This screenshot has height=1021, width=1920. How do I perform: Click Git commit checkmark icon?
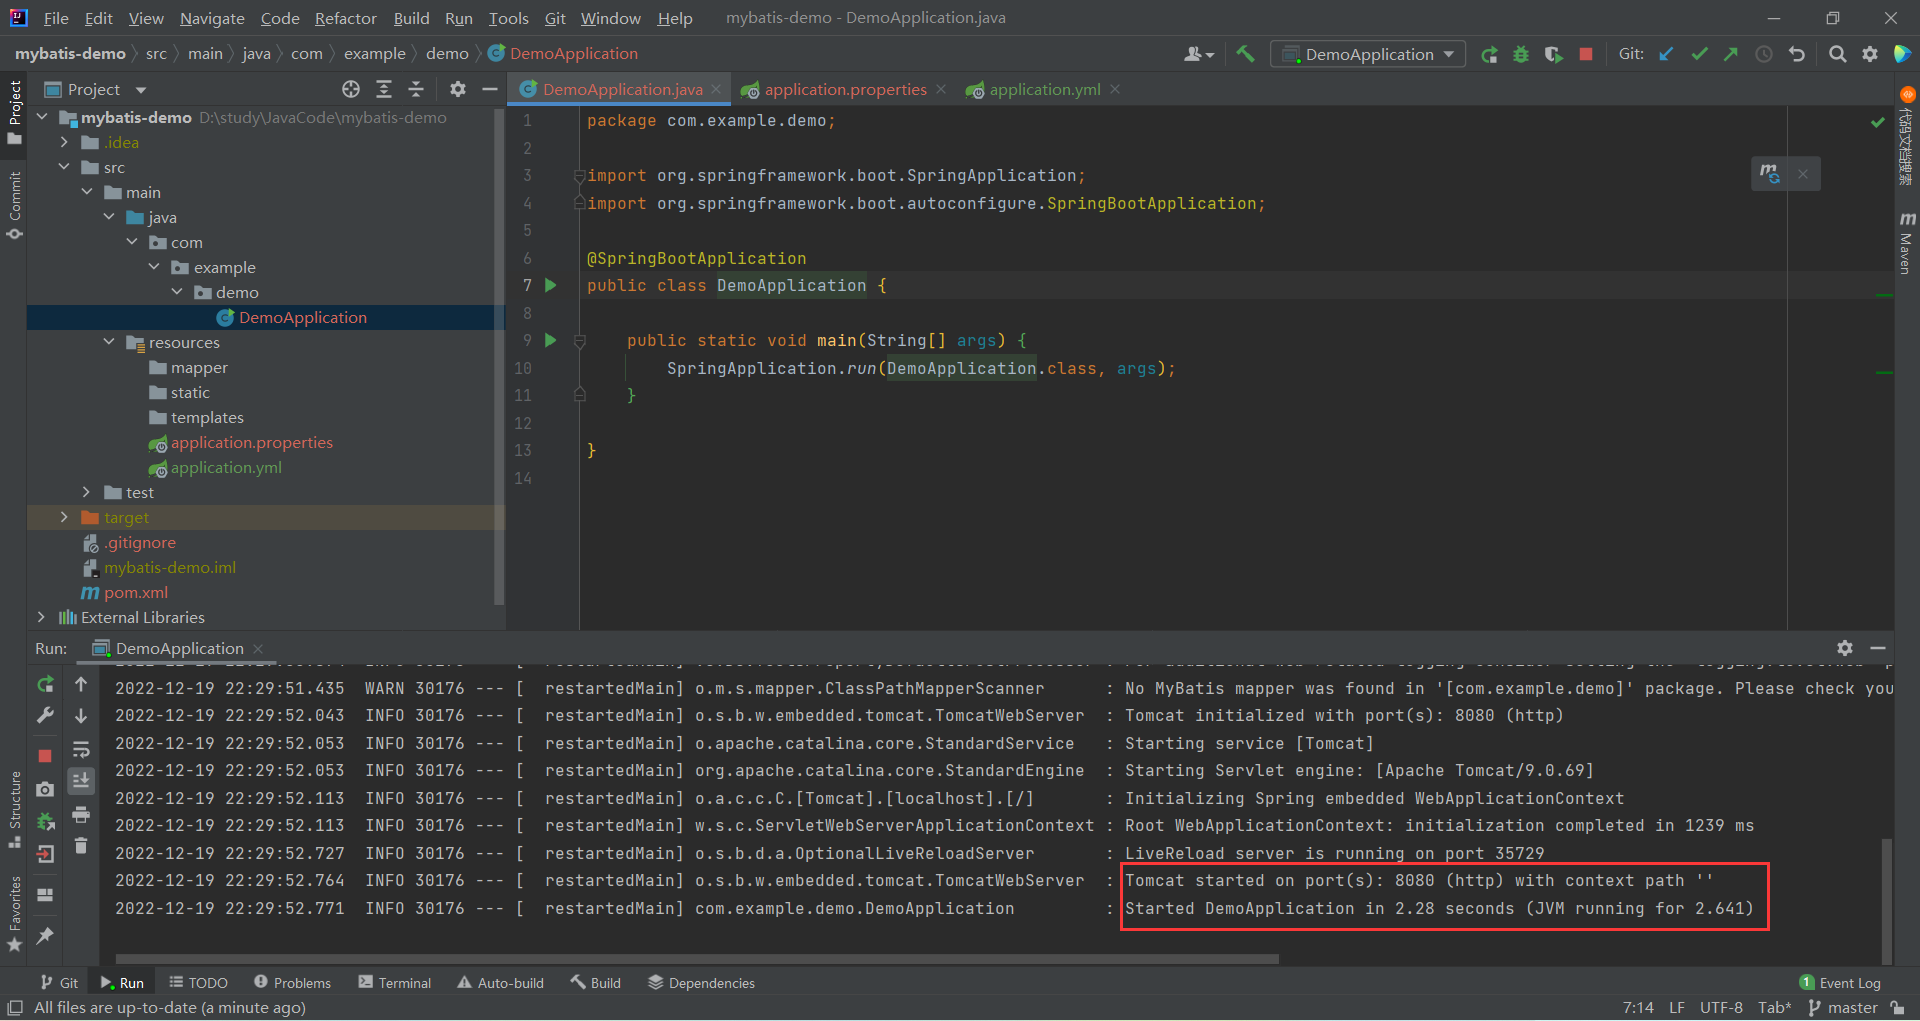click(1699, 54)
